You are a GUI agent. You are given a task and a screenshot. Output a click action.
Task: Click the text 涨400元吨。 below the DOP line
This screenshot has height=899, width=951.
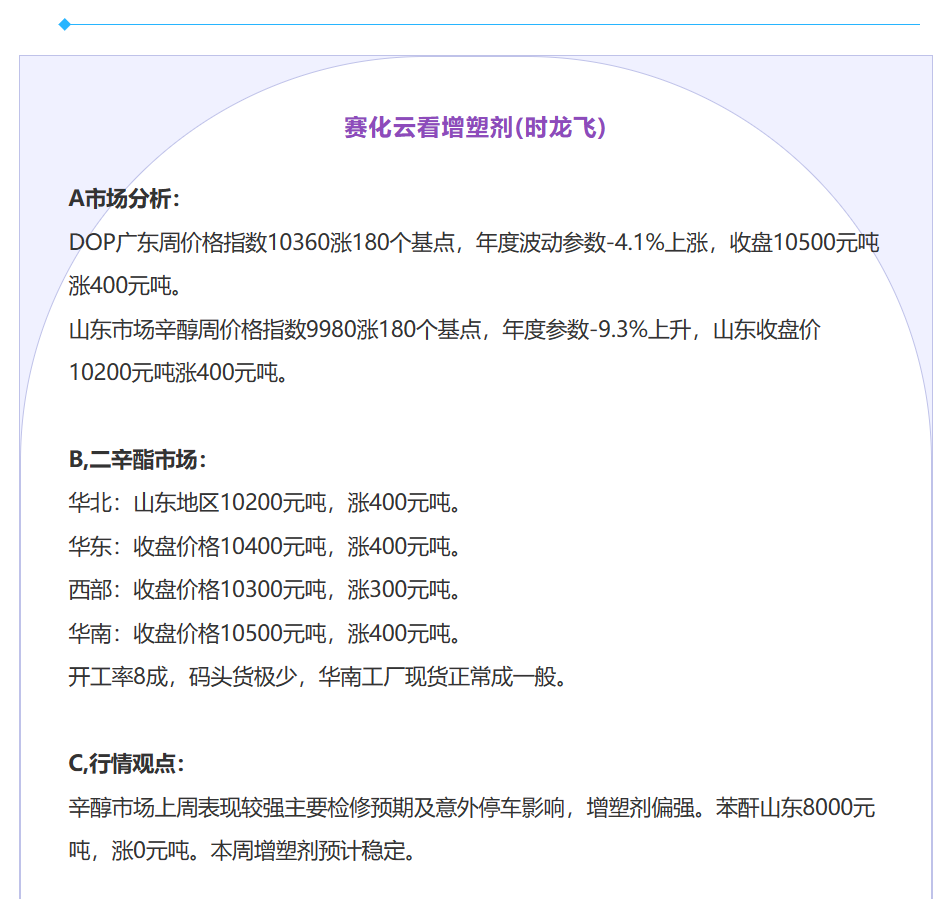[x=125, y=286]
